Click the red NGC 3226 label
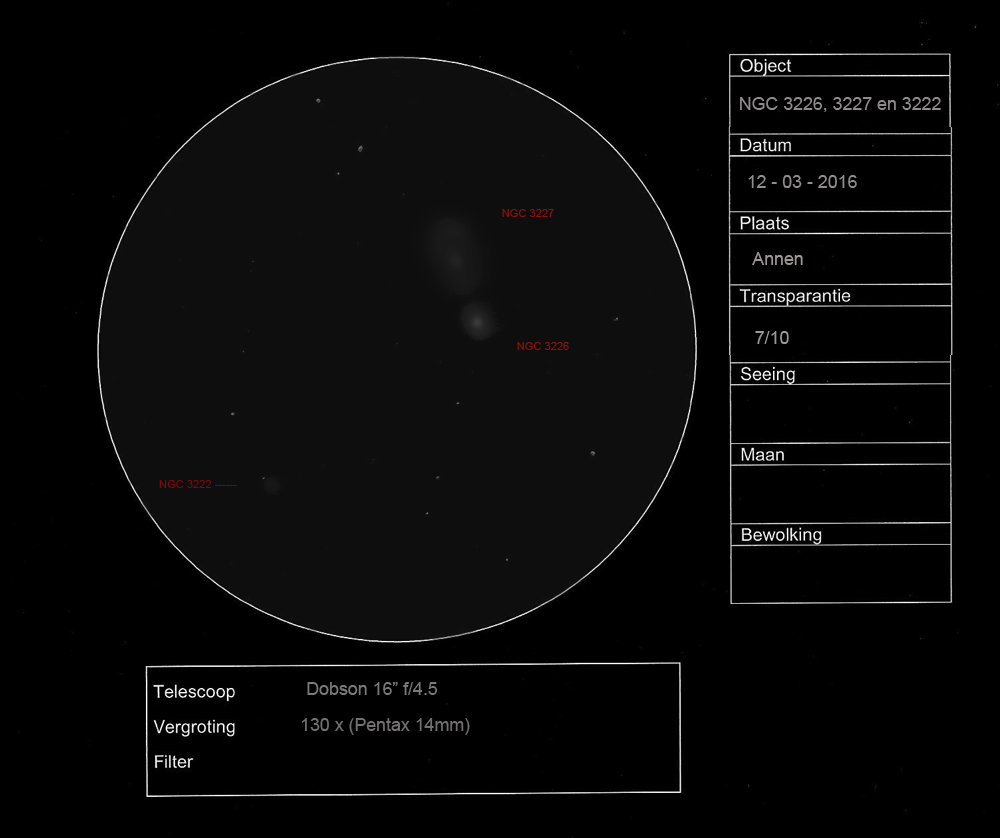1000x838 pixels. pos(543,346)
